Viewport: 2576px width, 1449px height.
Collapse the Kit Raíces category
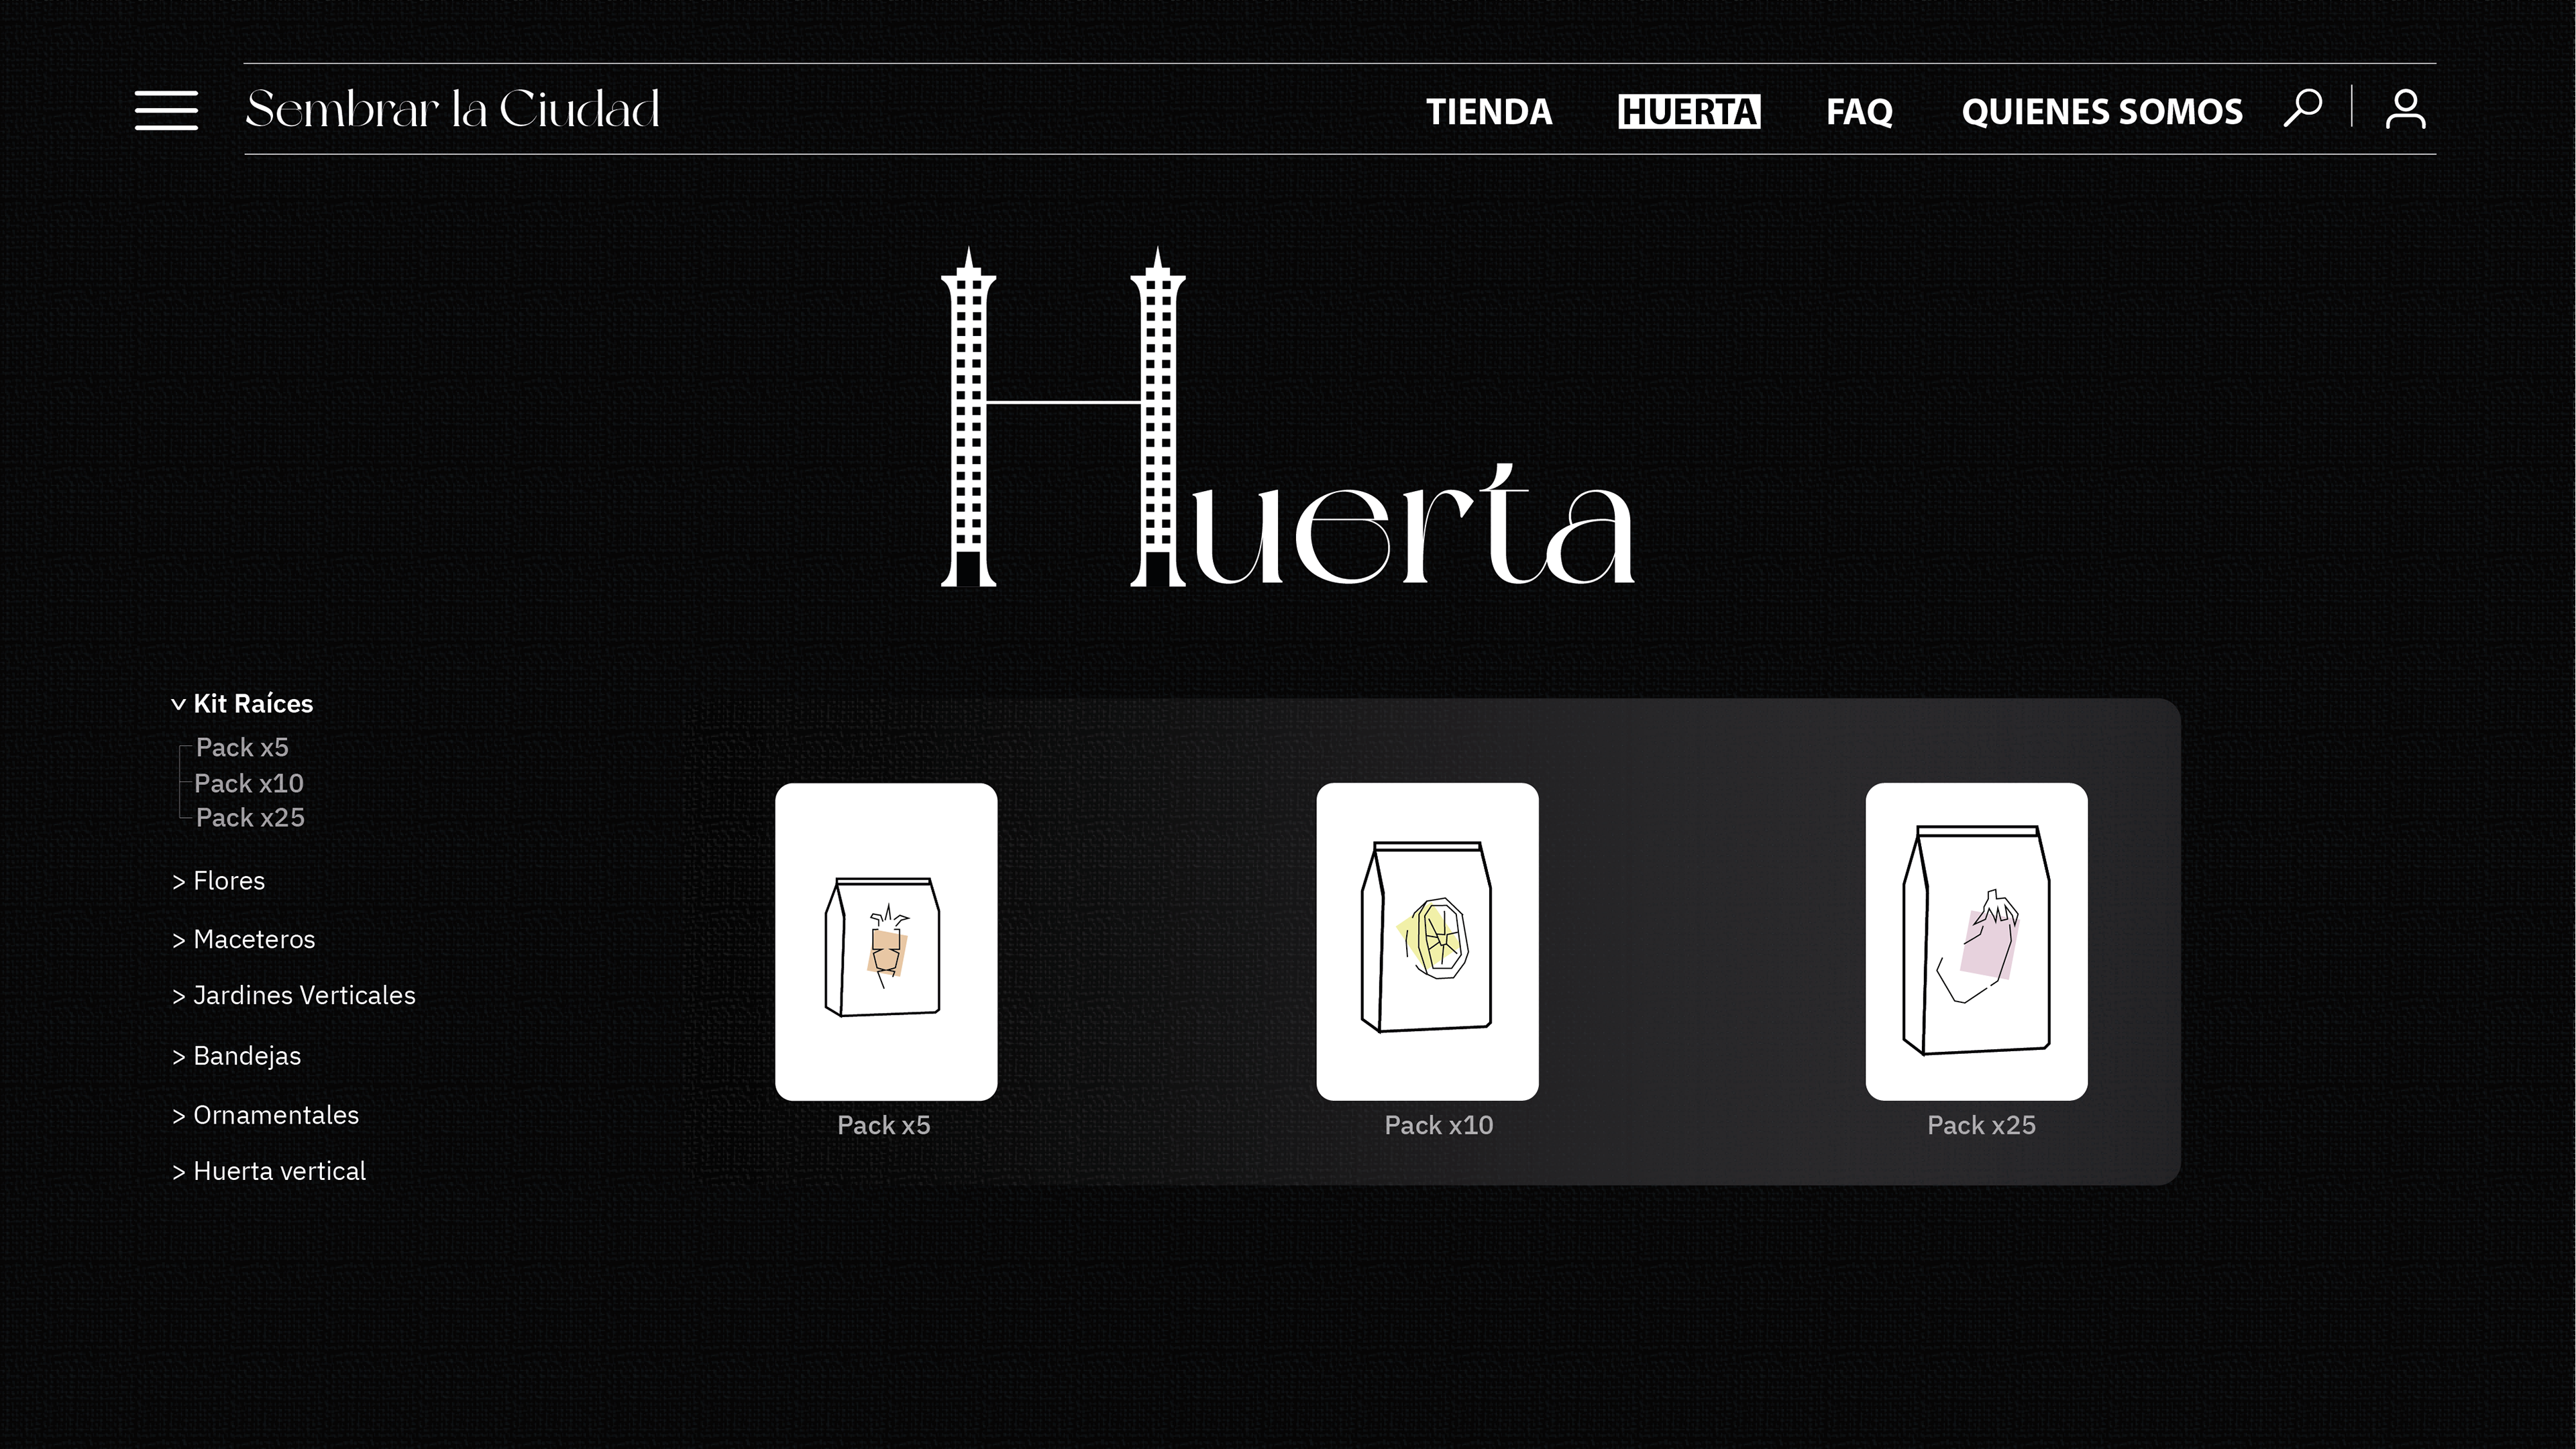click(x=242, y=704)
